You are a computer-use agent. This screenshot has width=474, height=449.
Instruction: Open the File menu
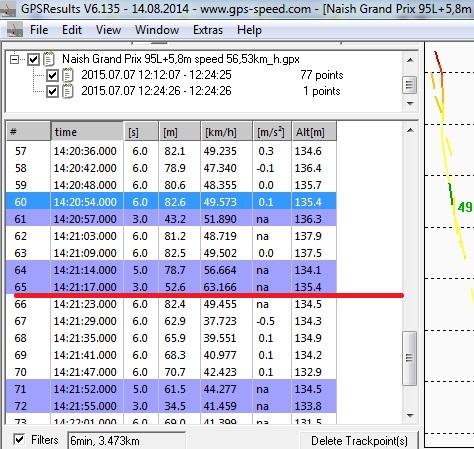tap(39, 30)
